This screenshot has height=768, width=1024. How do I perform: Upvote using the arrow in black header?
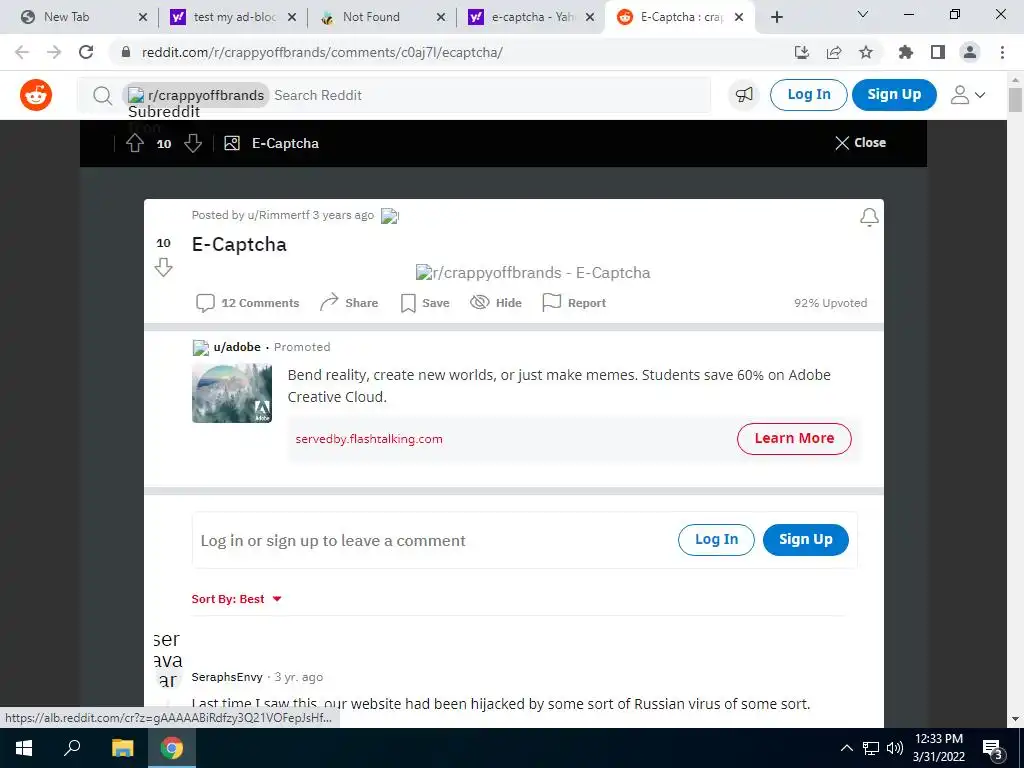pos(135,143)
